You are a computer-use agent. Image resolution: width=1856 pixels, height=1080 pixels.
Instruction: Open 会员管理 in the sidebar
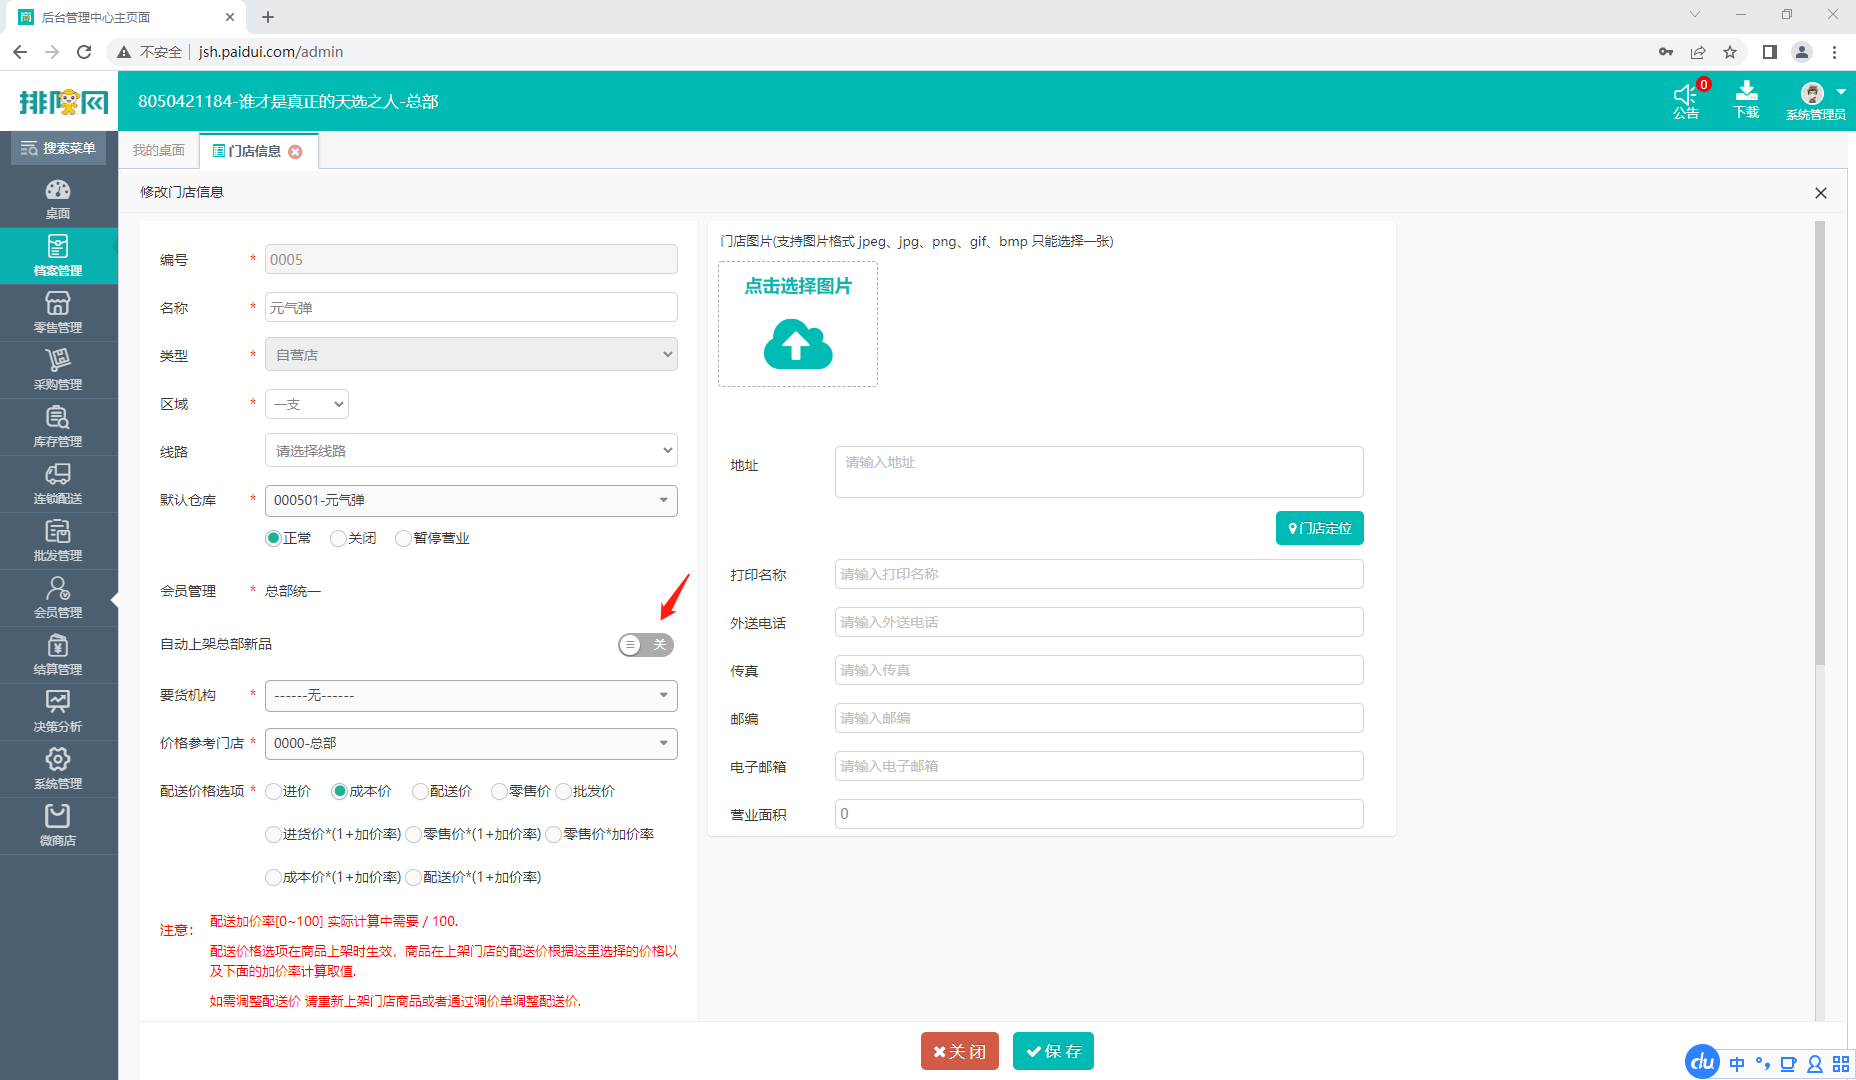coord(58,598)
